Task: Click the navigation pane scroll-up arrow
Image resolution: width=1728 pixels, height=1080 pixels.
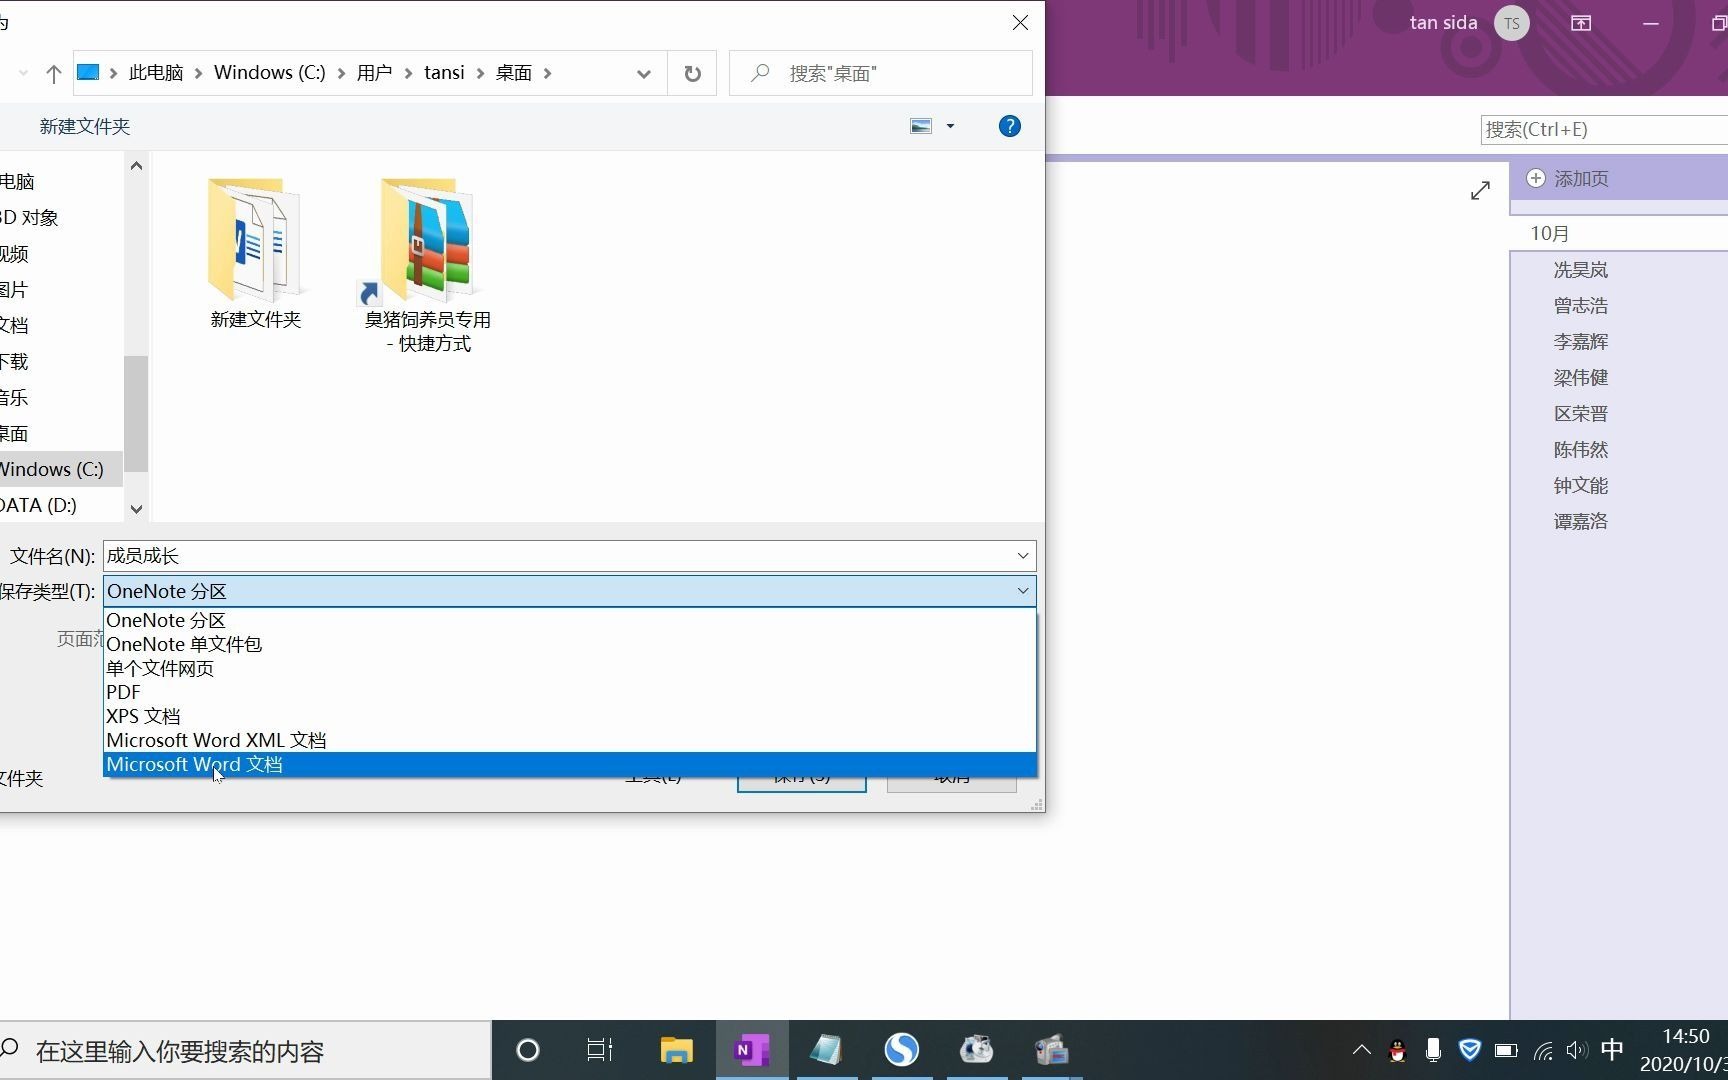Action: pos(137,166)
